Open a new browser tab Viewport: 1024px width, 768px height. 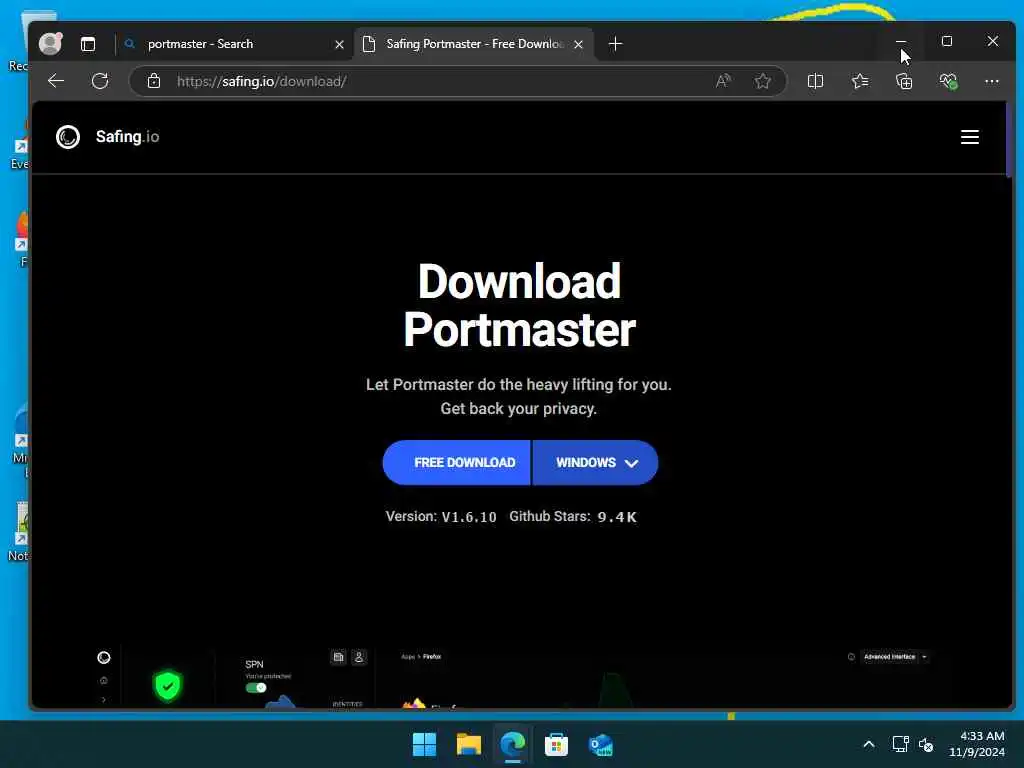coord(615,44)
